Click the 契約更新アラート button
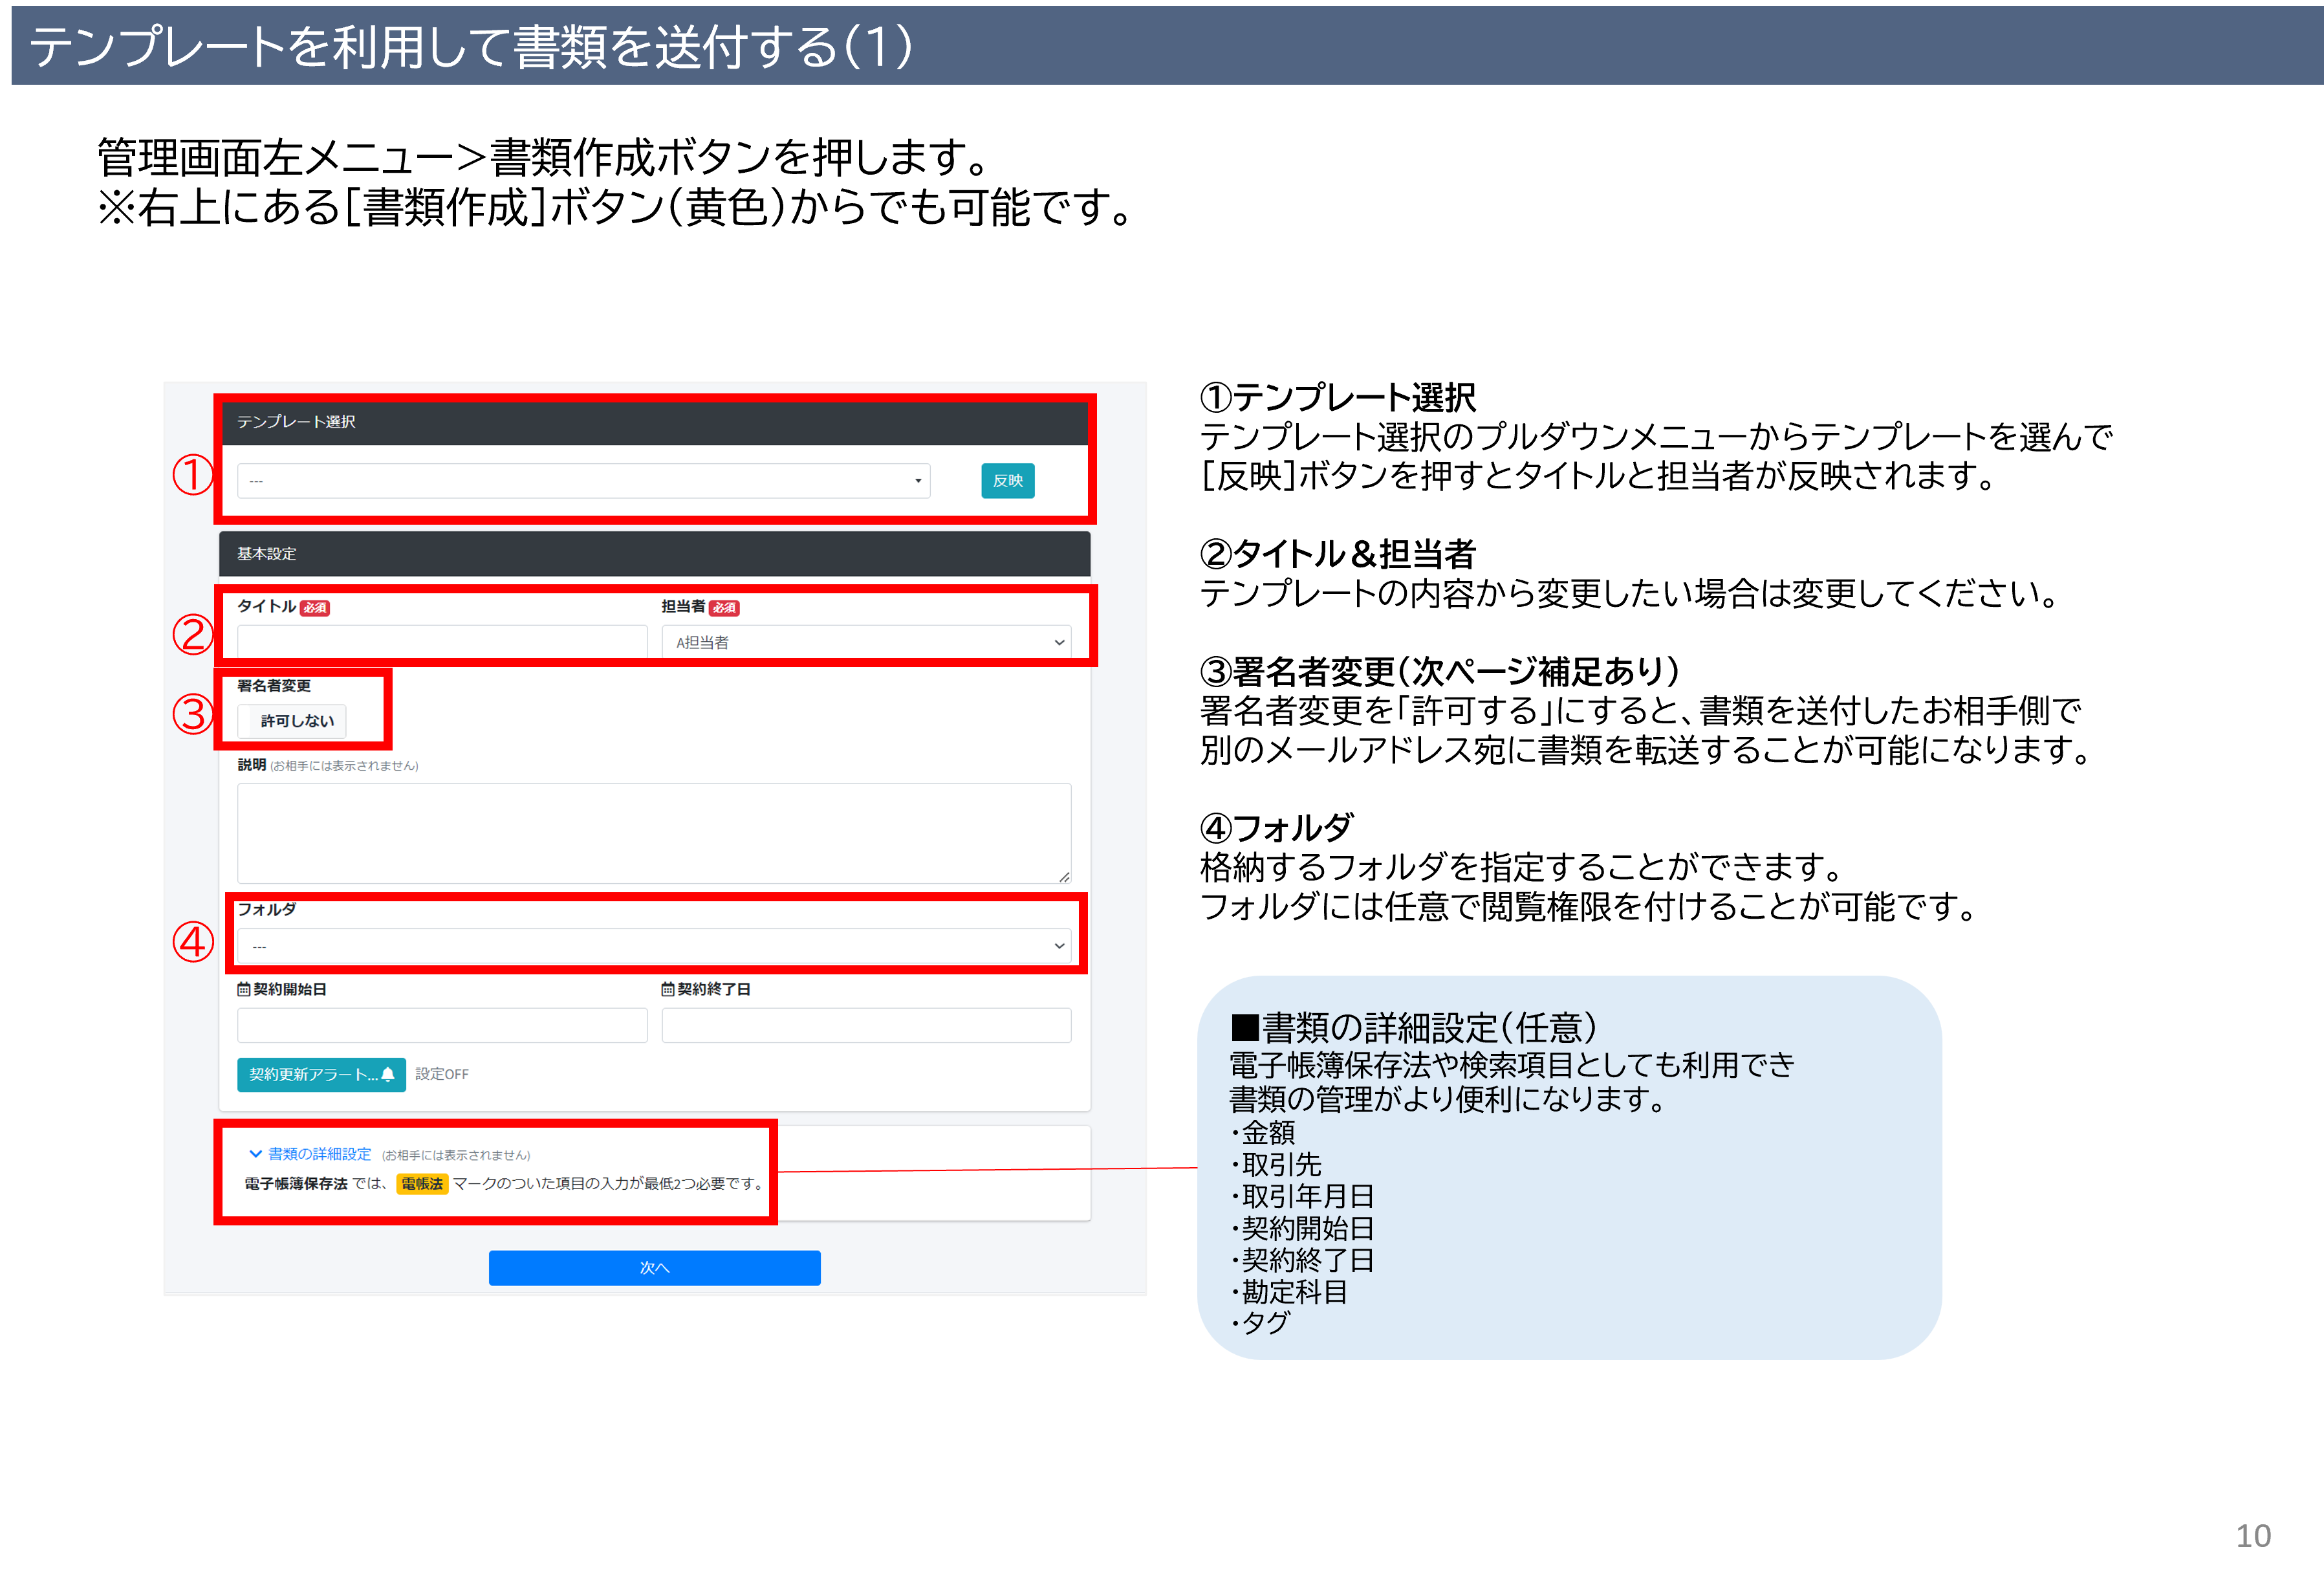 pos(313,1074)
